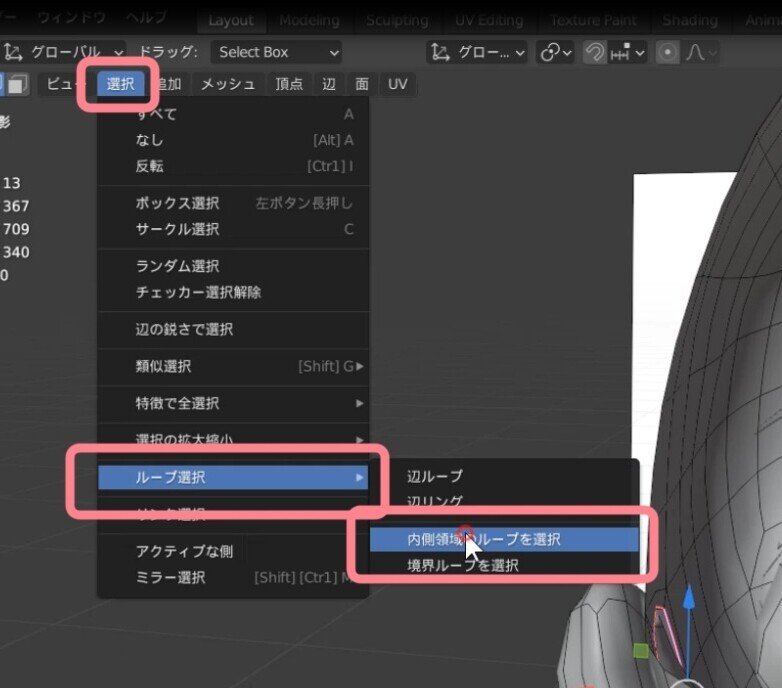
Task: Open the Select Box drag dropdown
Action: 276,52
